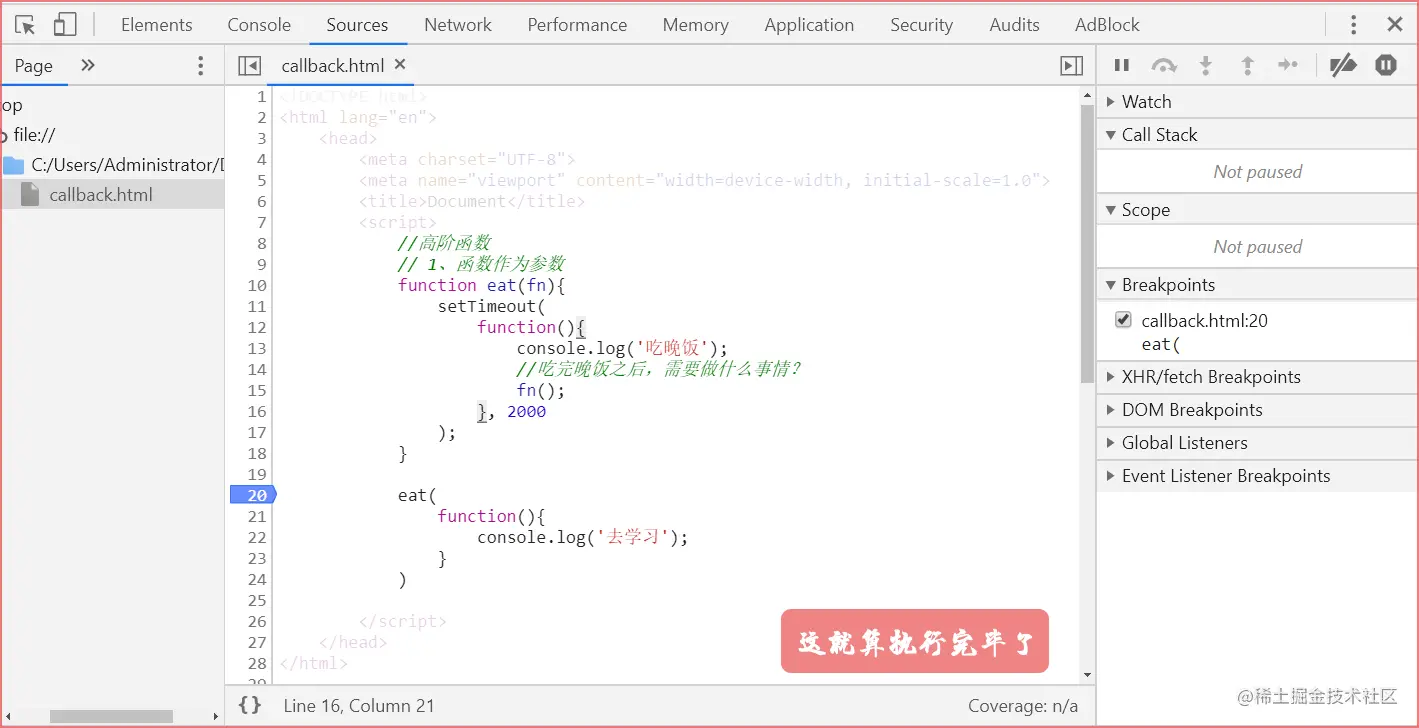
Task: Remove the breakpoint marker on line 20
Action: [253, 495]
